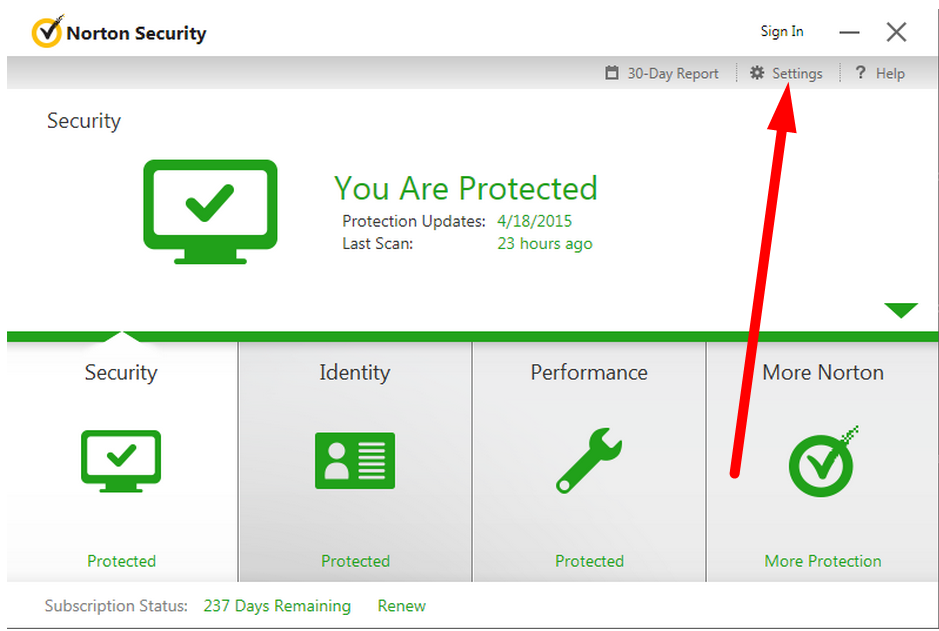
Task: Open the 30-Day Report calendar icon
Action: 611,73
